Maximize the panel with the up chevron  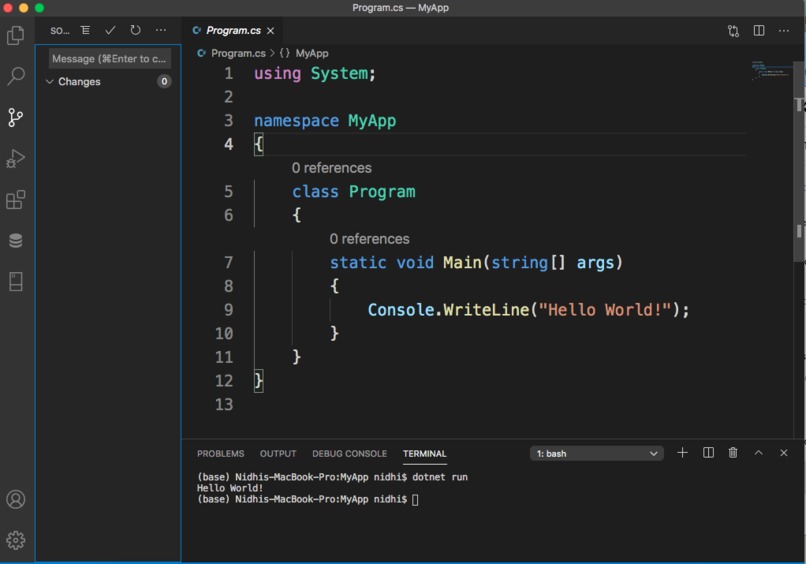(758, 452)
